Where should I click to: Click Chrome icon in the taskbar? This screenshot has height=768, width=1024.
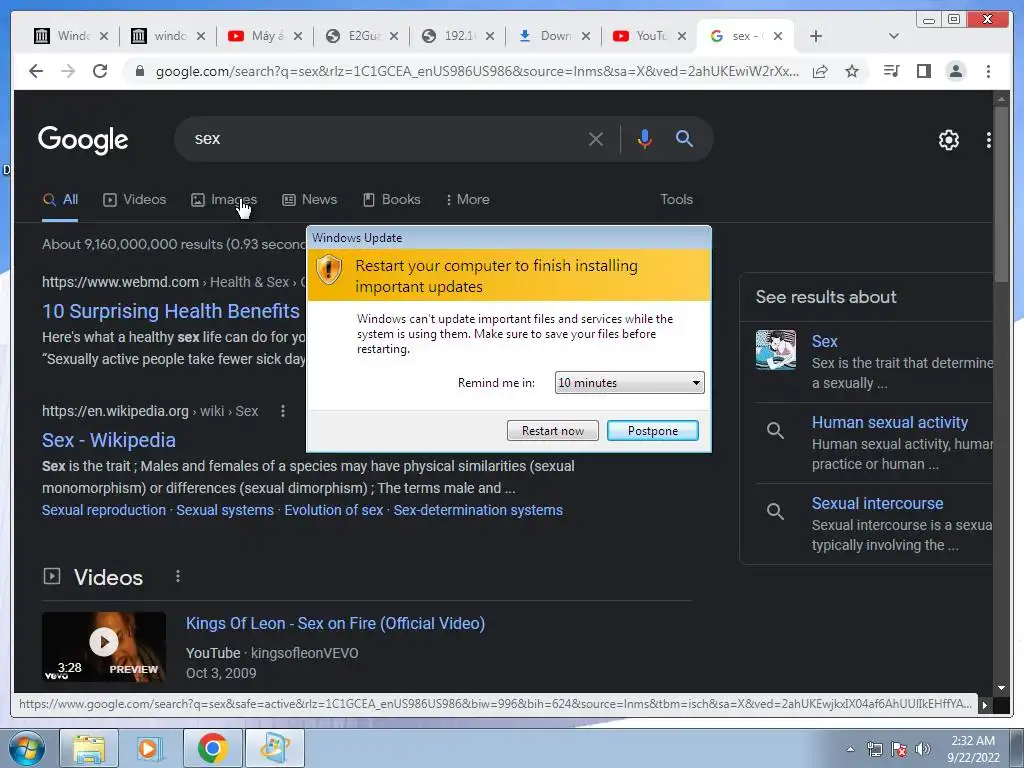point(213,748)
